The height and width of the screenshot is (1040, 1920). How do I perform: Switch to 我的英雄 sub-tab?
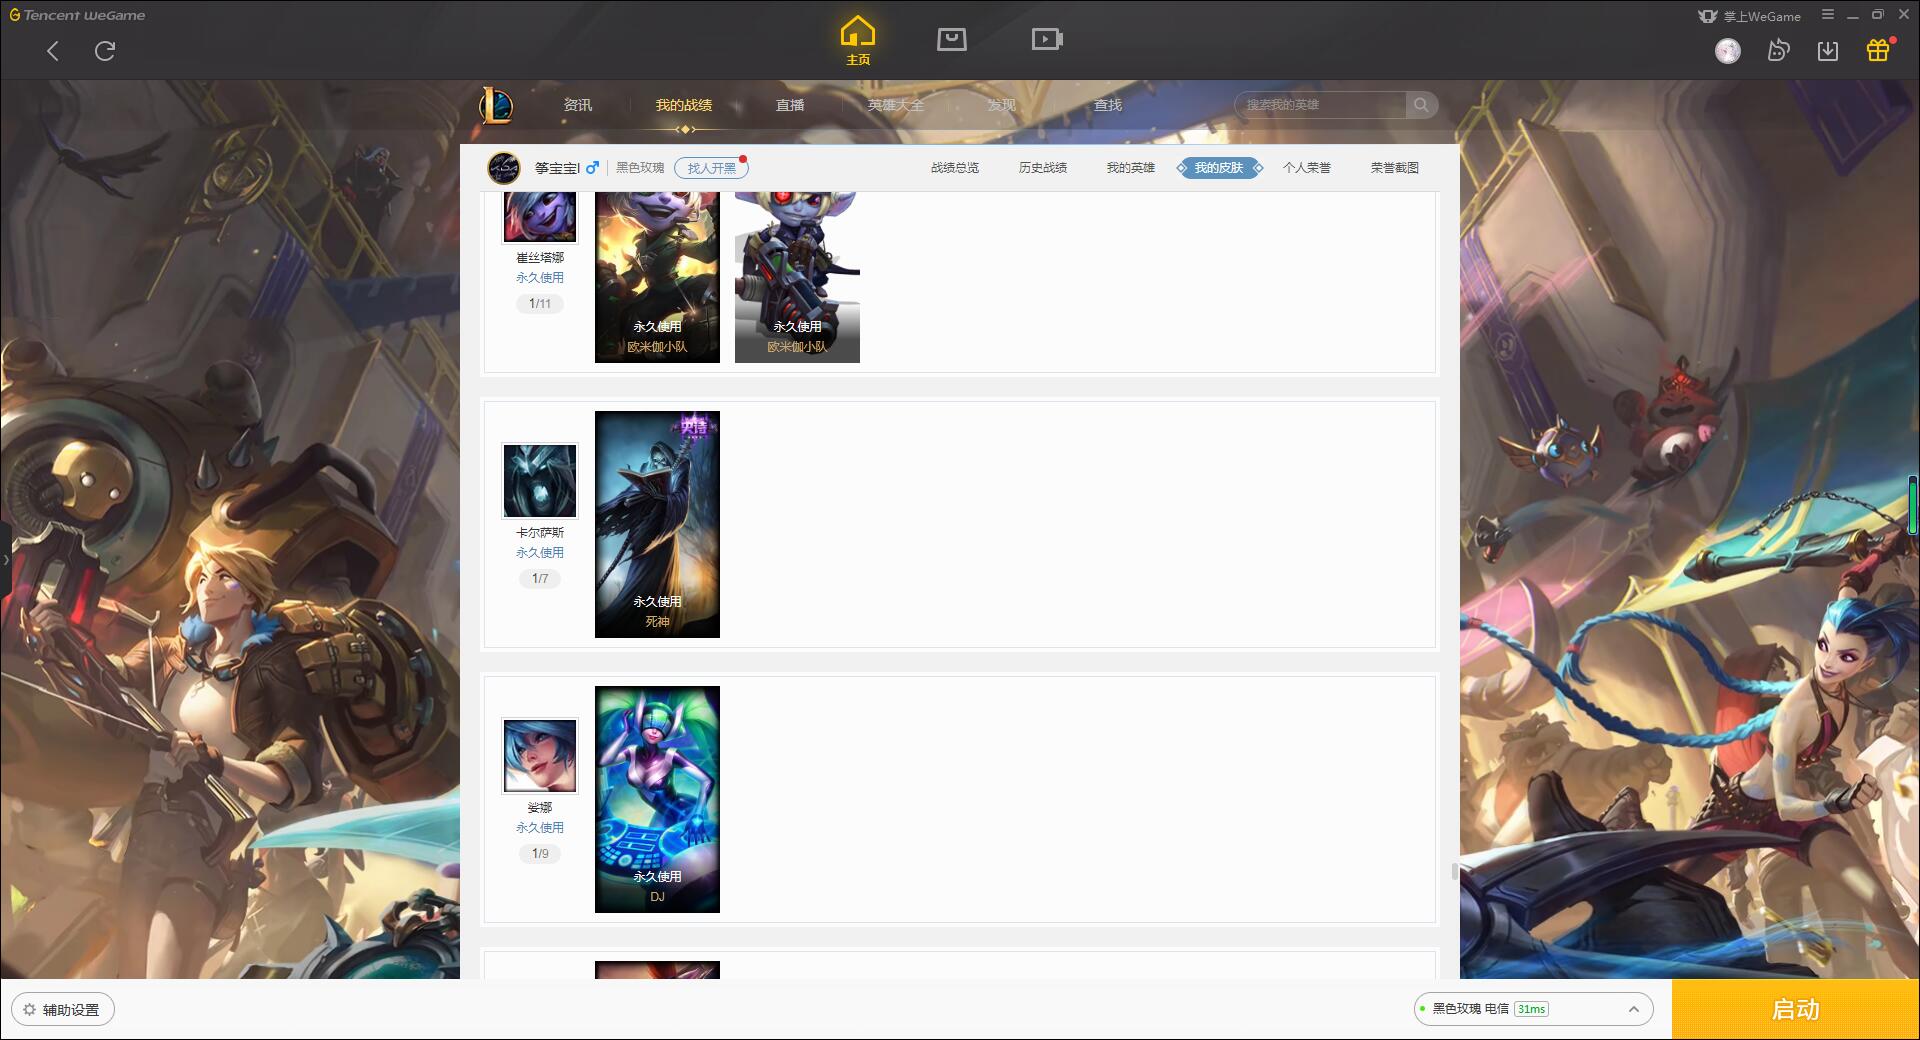point(1131,168)
